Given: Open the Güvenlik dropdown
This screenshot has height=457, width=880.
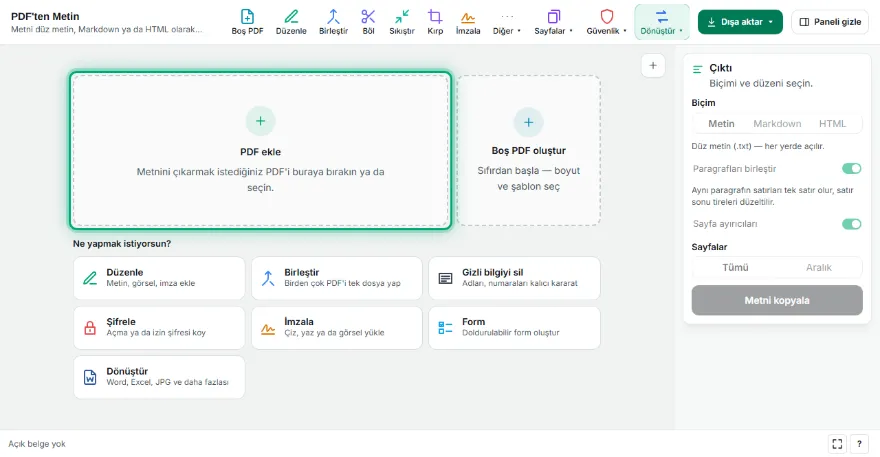Looking at the screenshot, I should (x=606, y=22).
